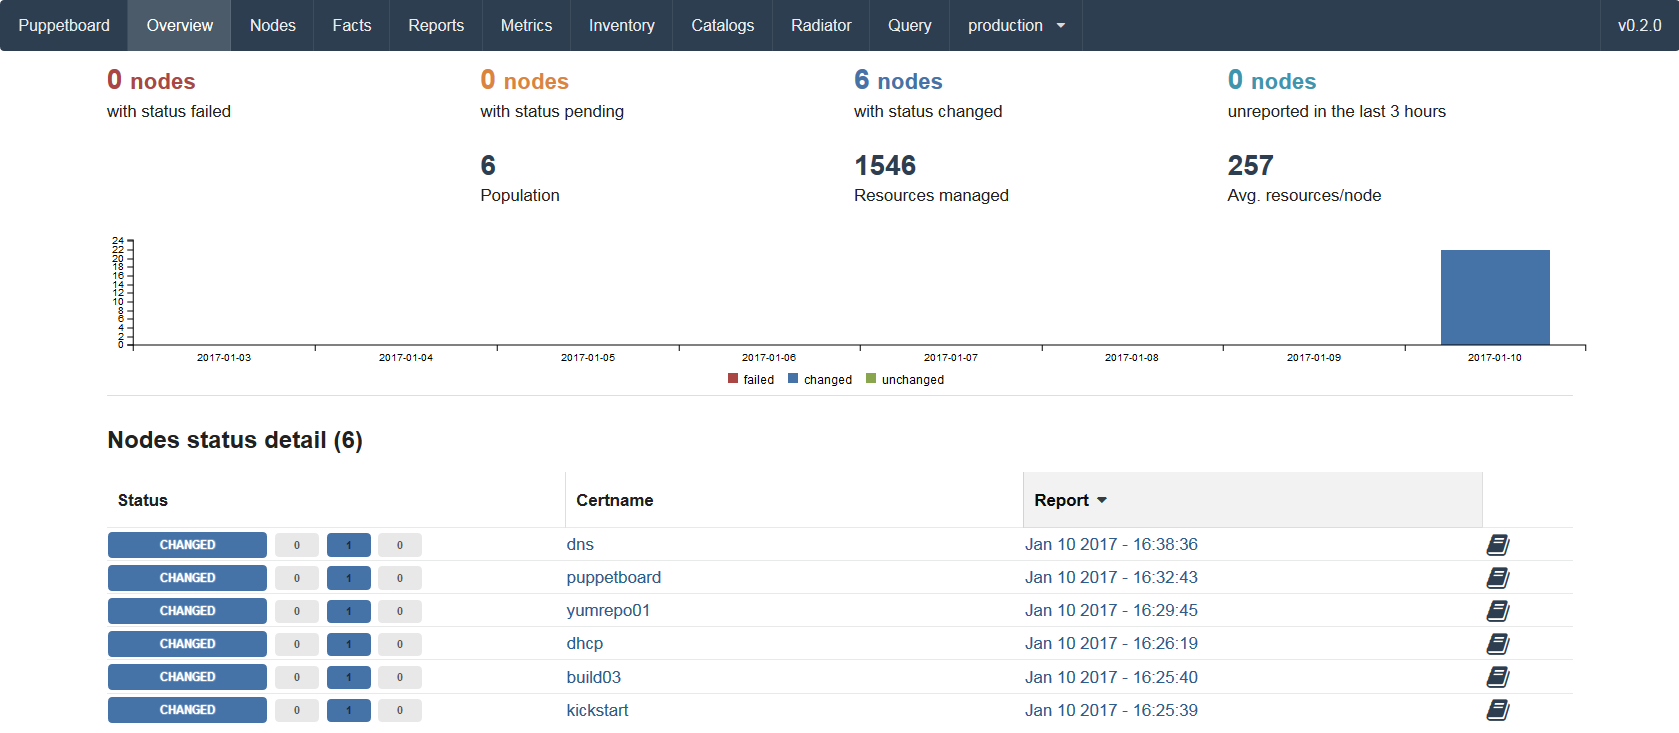Open the report book icon for dhcp
Screen dimensions: 1679x733
click(1497, 644)
